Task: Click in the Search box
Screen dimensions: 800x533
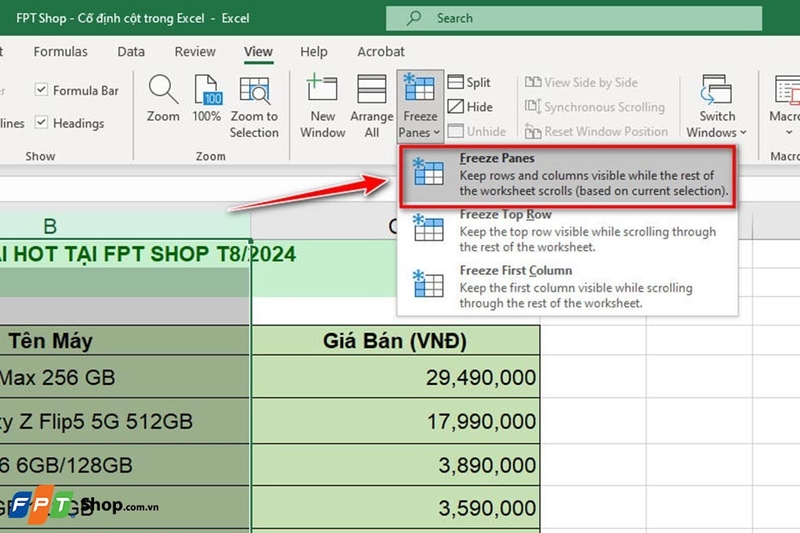Action: 574,18
